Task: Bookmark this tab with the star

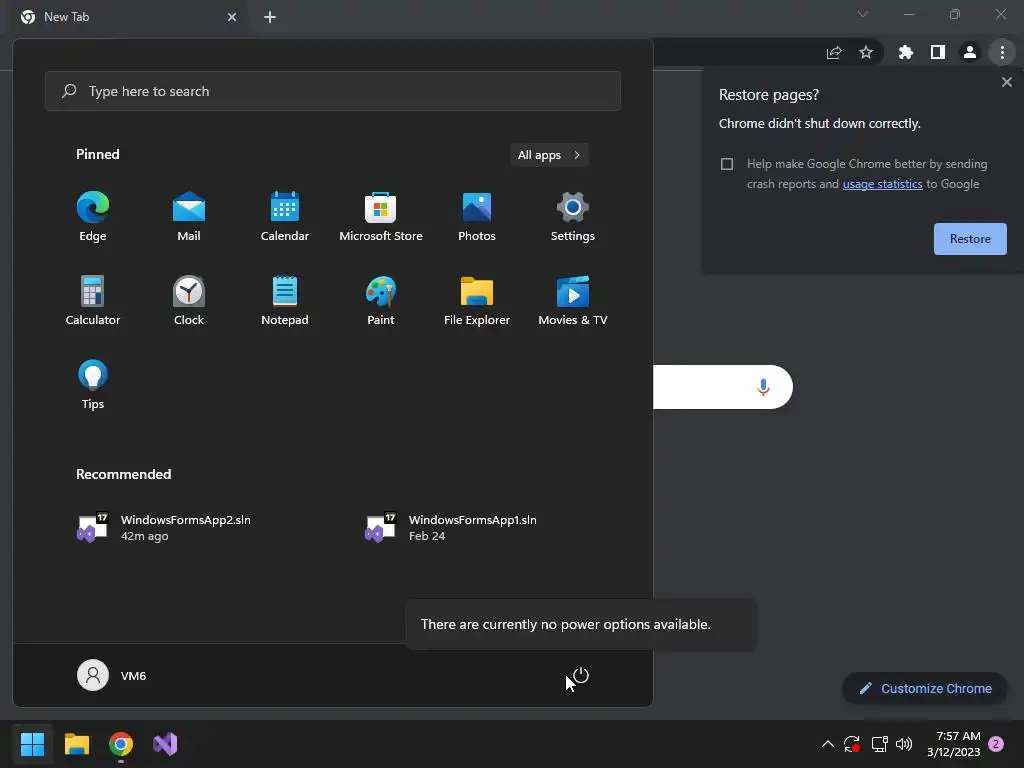Action: pyautogui.click(x=866, y=52)
